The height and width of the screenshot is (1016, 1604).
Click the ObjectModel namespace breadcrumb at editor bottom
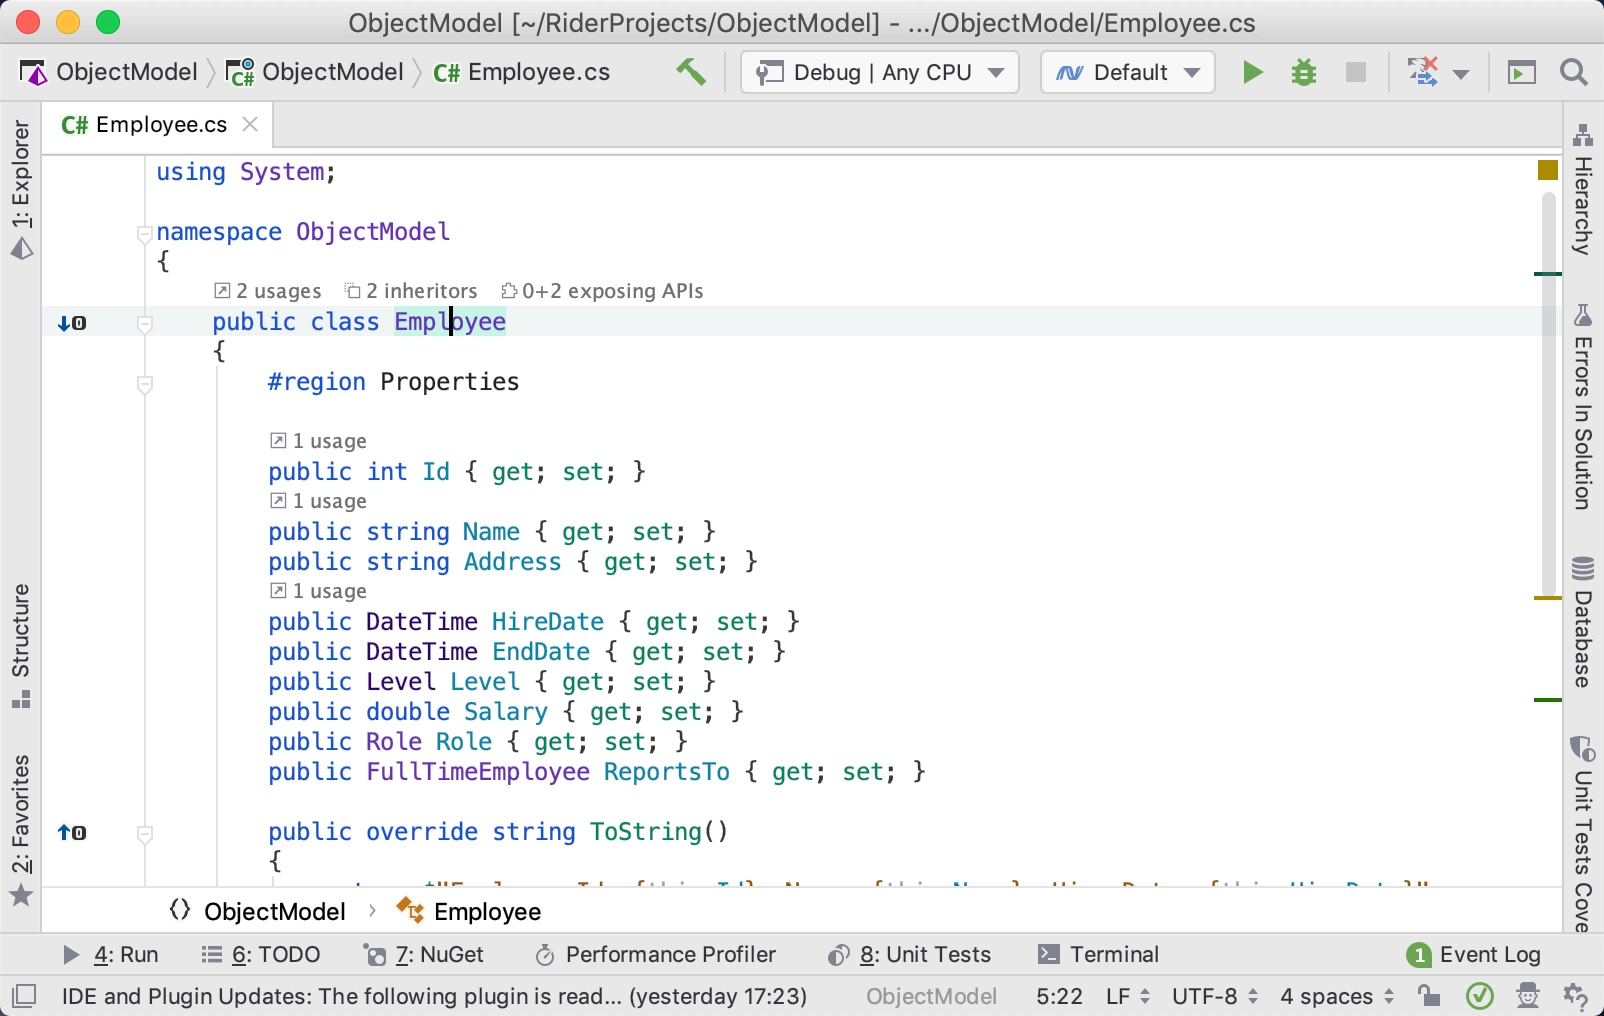(258, 911)
